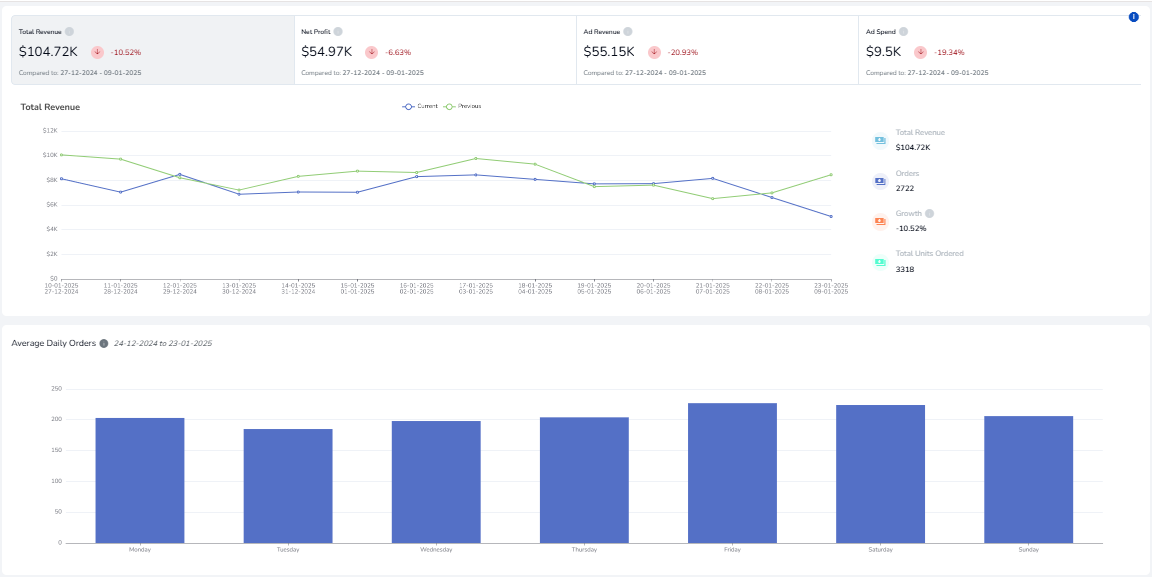Click the info icon next to Ad Spend
This screenshot has height=577, width=1152.
(x=903, y=31)
